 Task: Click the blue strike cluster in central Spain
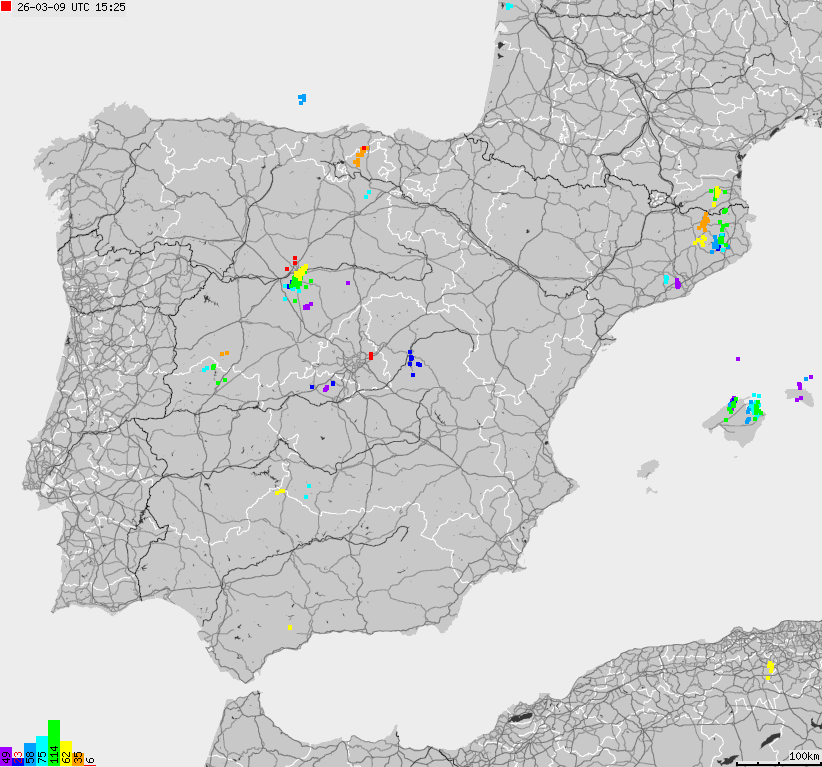click(x=411, y=360)
